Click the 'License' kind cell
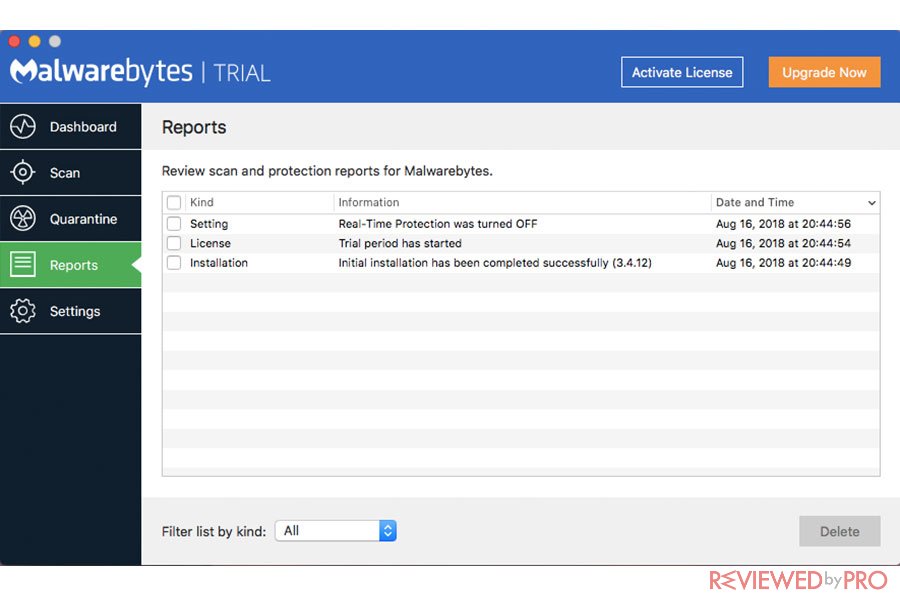This screenshot has width=900, height=600. 210,243
